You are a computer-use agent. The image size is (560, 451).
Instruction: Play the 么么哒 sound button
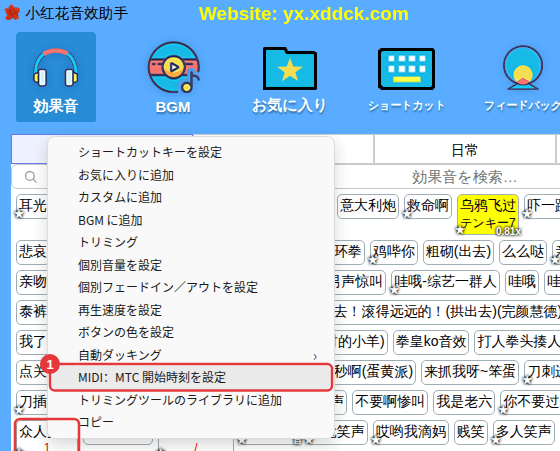click(523, 252)
